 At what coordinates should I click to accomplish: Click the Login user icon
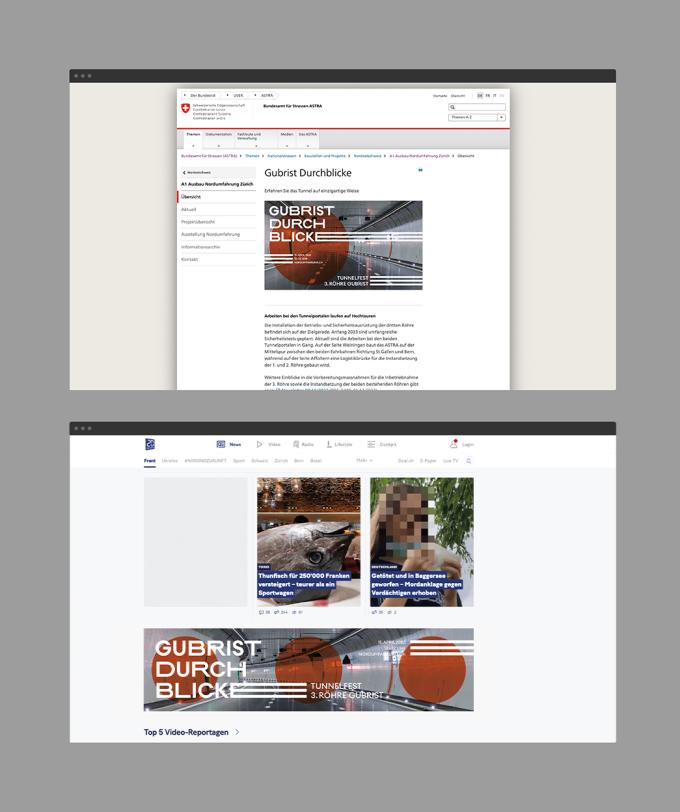(453, 444)
